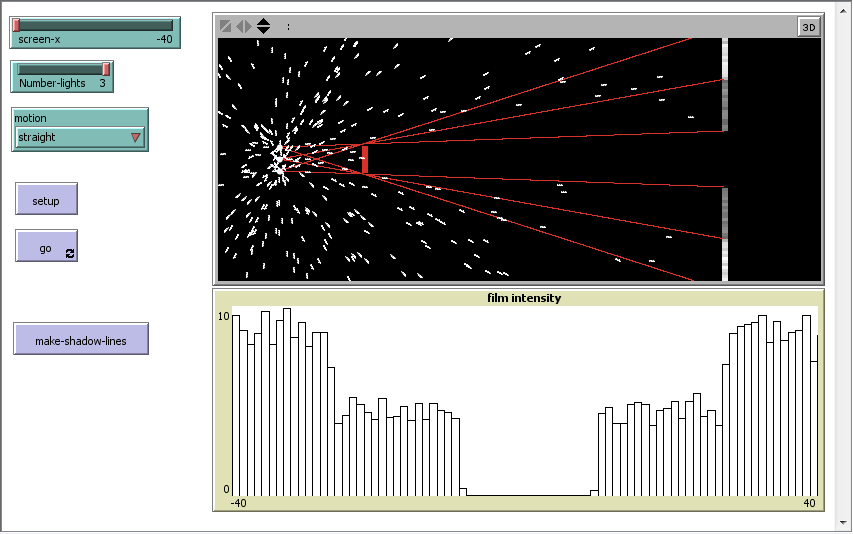Click the plot x-axis minimum label -40
The height and width of the screenshot is (534, 853).
[x=238, y=503]
